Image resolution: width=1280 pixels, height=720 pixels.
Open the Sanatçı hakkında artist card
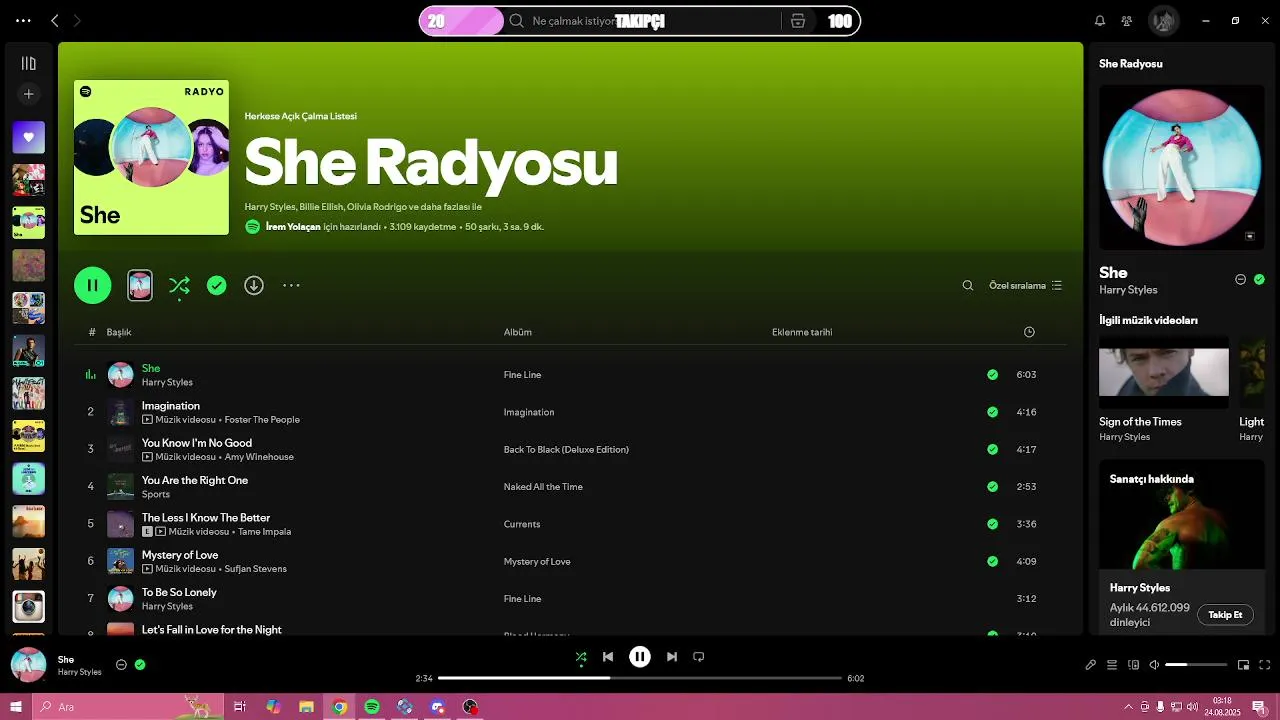(x=1182, y=545)
